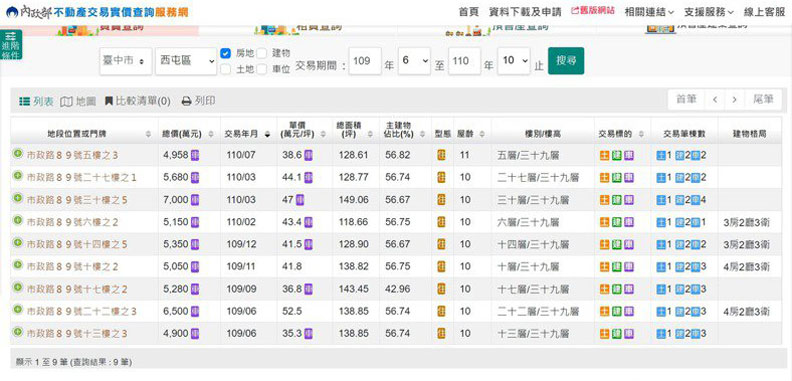
Task: Click the 比較清單 bookmark icon
Action: (x=108, y=102)
